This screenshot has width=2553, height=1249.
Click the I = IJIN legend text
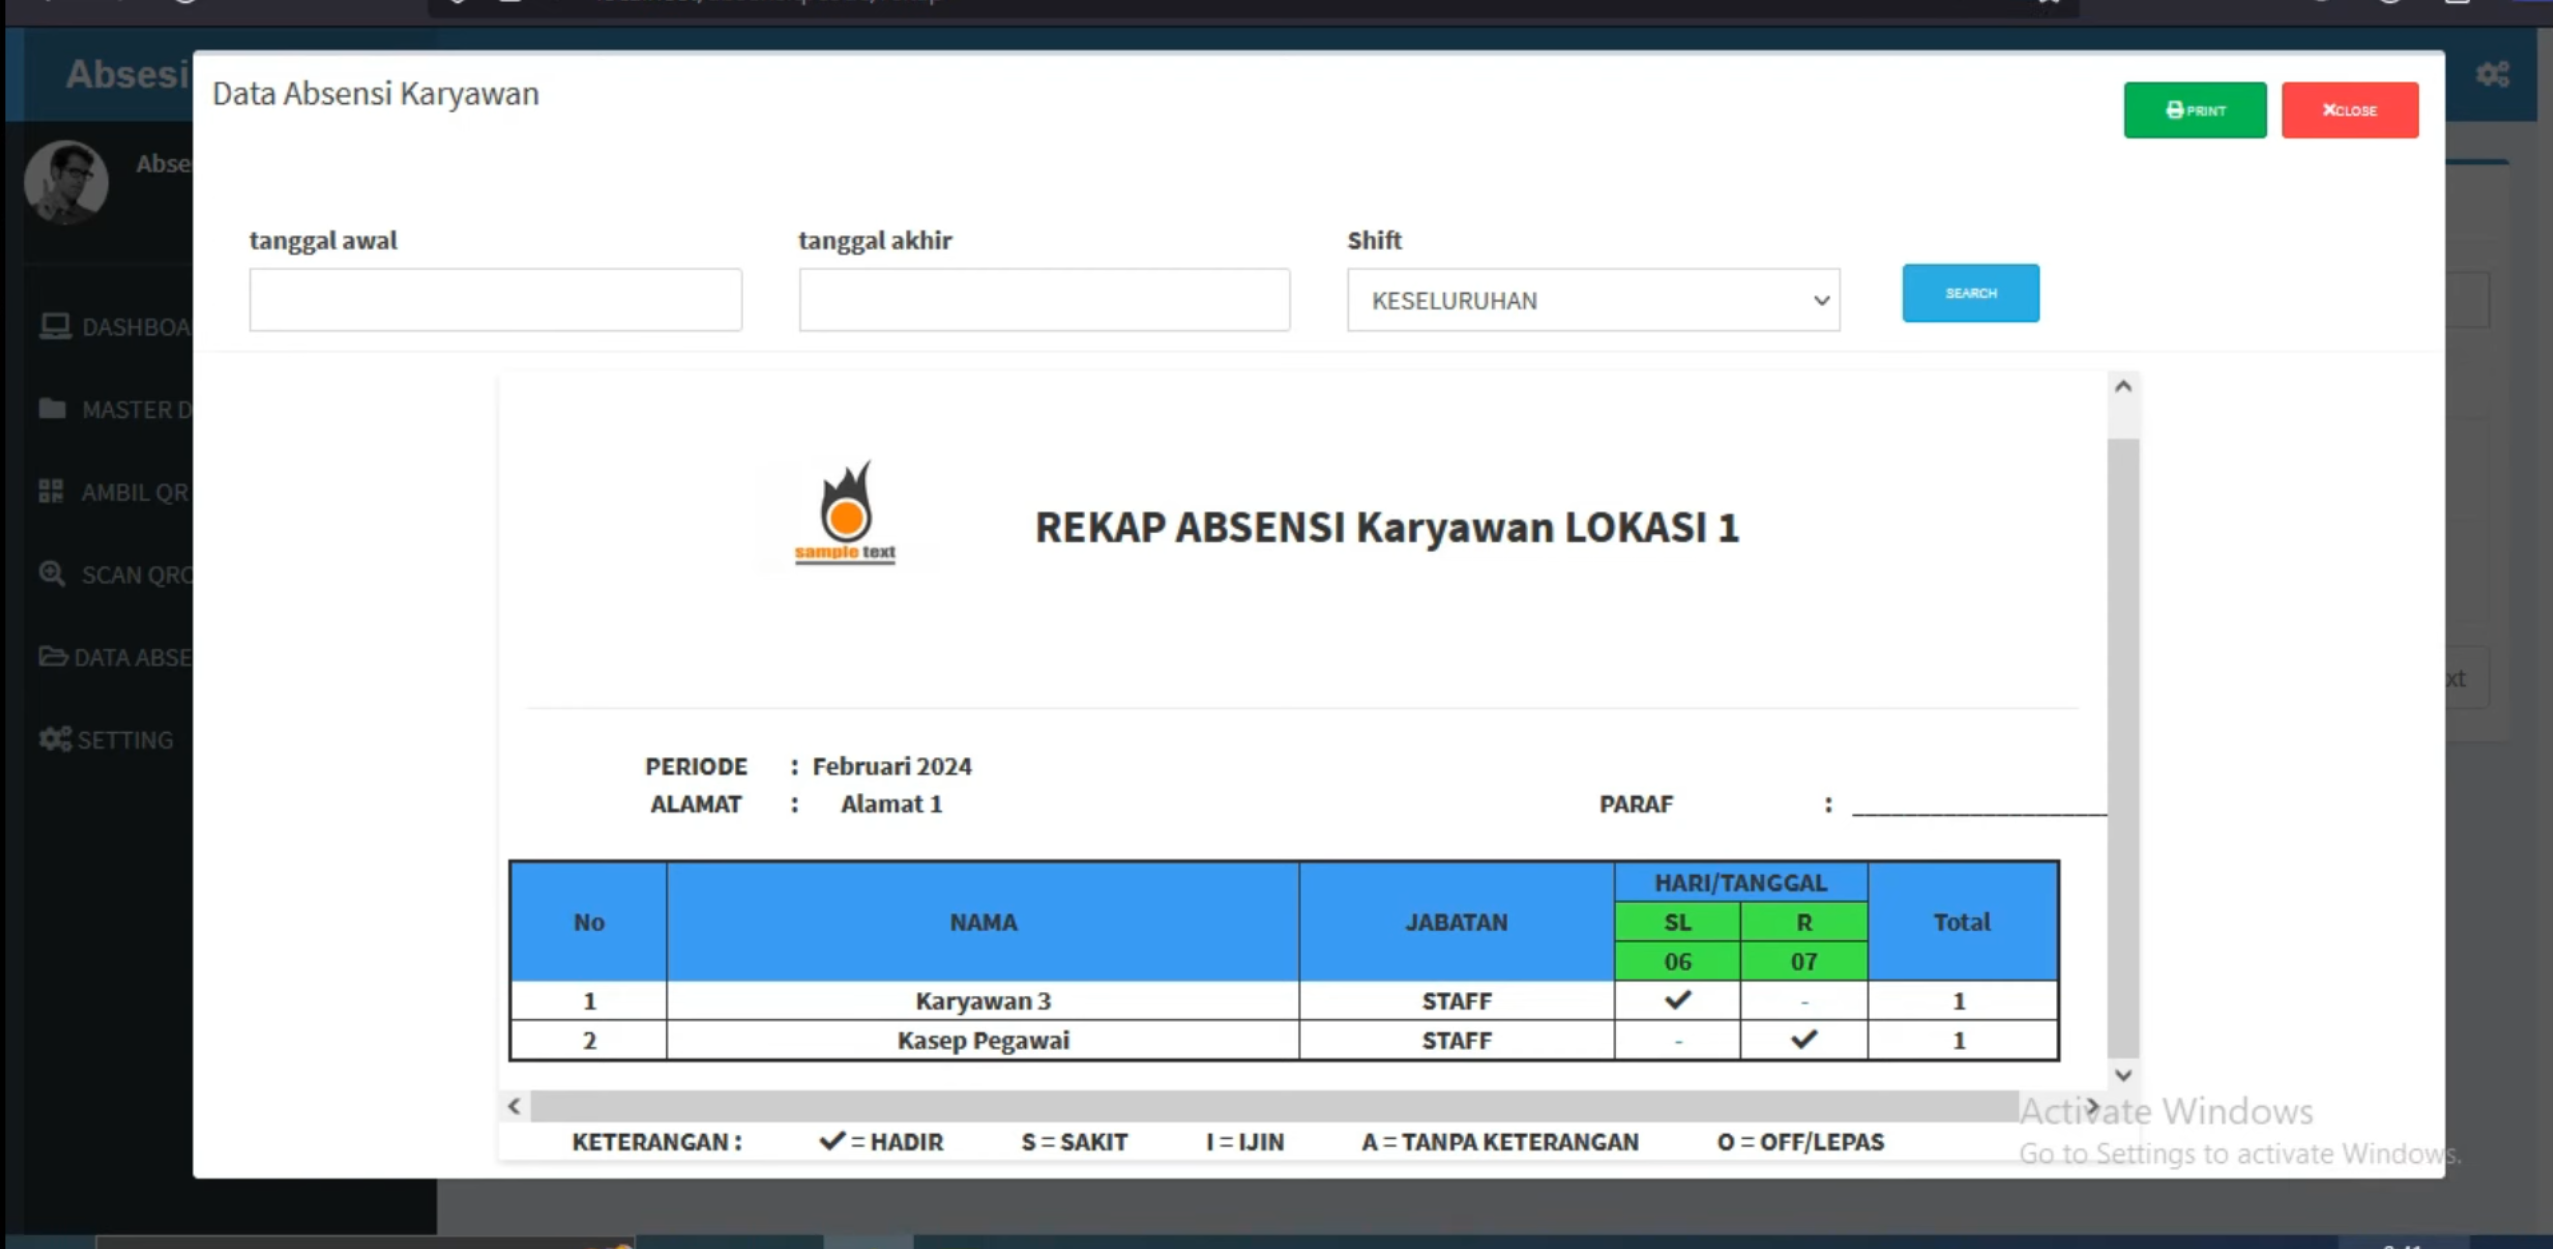pyautogui.click(x=1244, y=1141)
